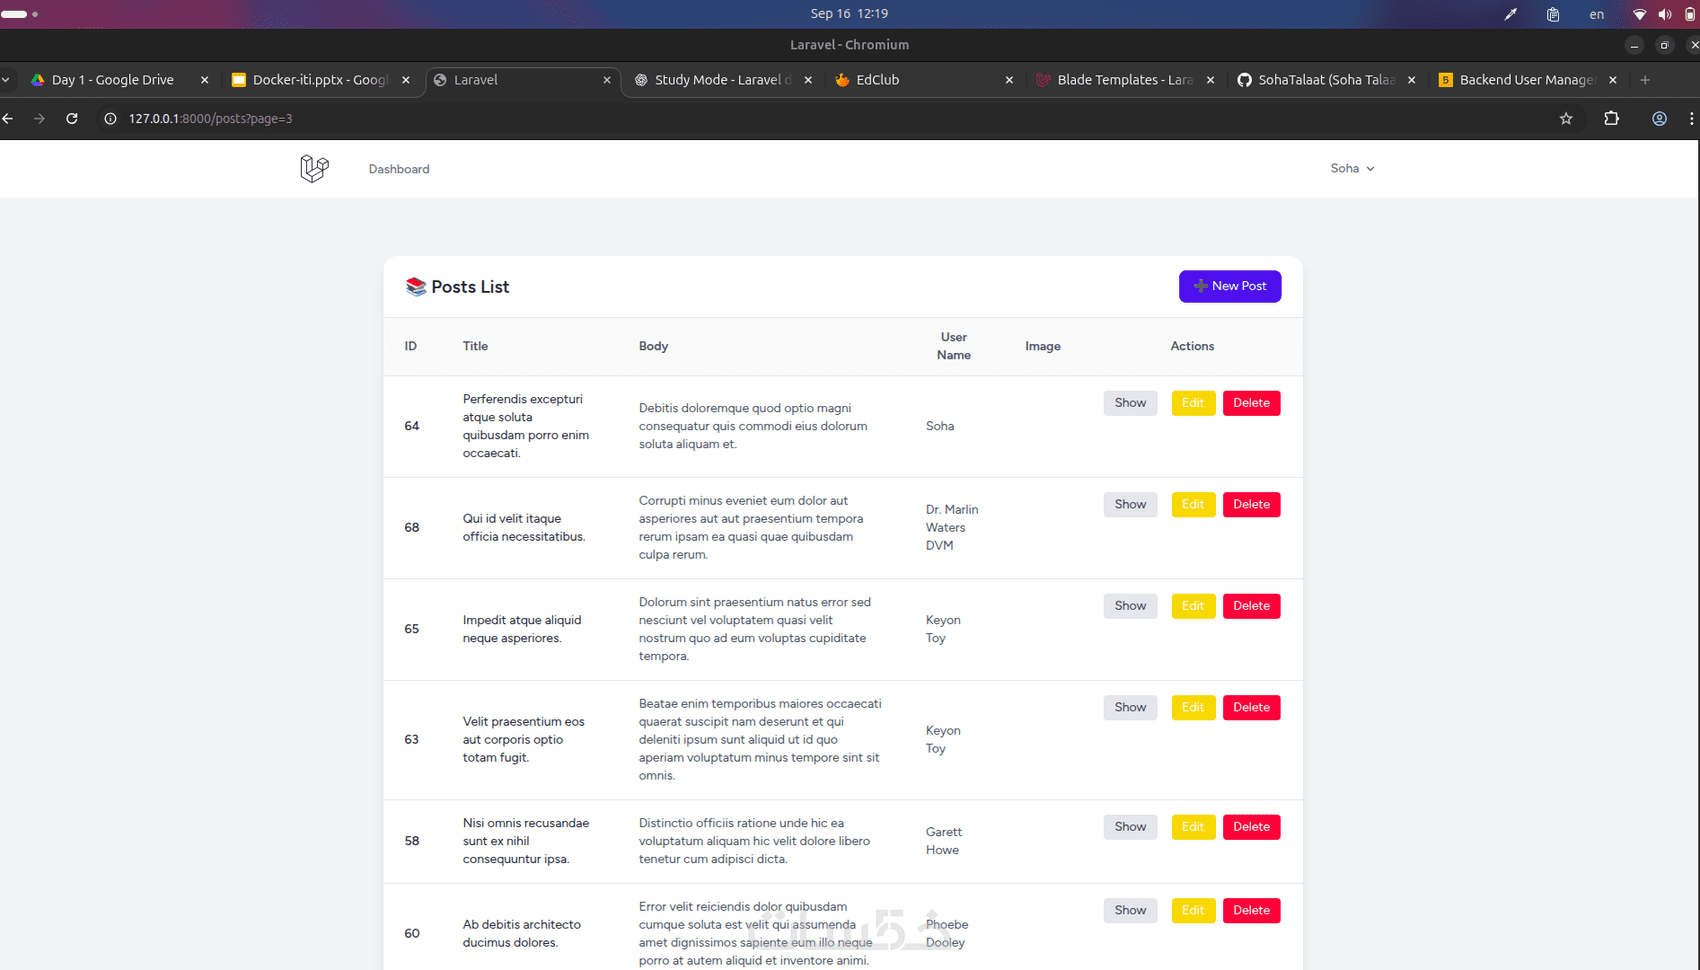Image resolution: width=1700 pixels, height=970 pixels.
Task: Go back to previous page
Action: tap(9, 119)
